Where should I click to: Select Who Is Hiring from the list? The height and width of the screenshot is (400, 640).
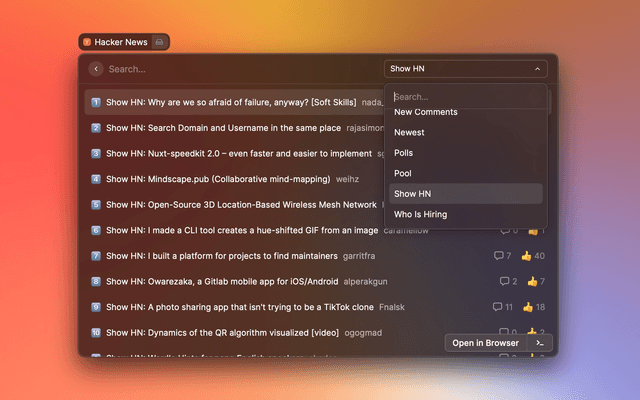(x=420, y=214)
